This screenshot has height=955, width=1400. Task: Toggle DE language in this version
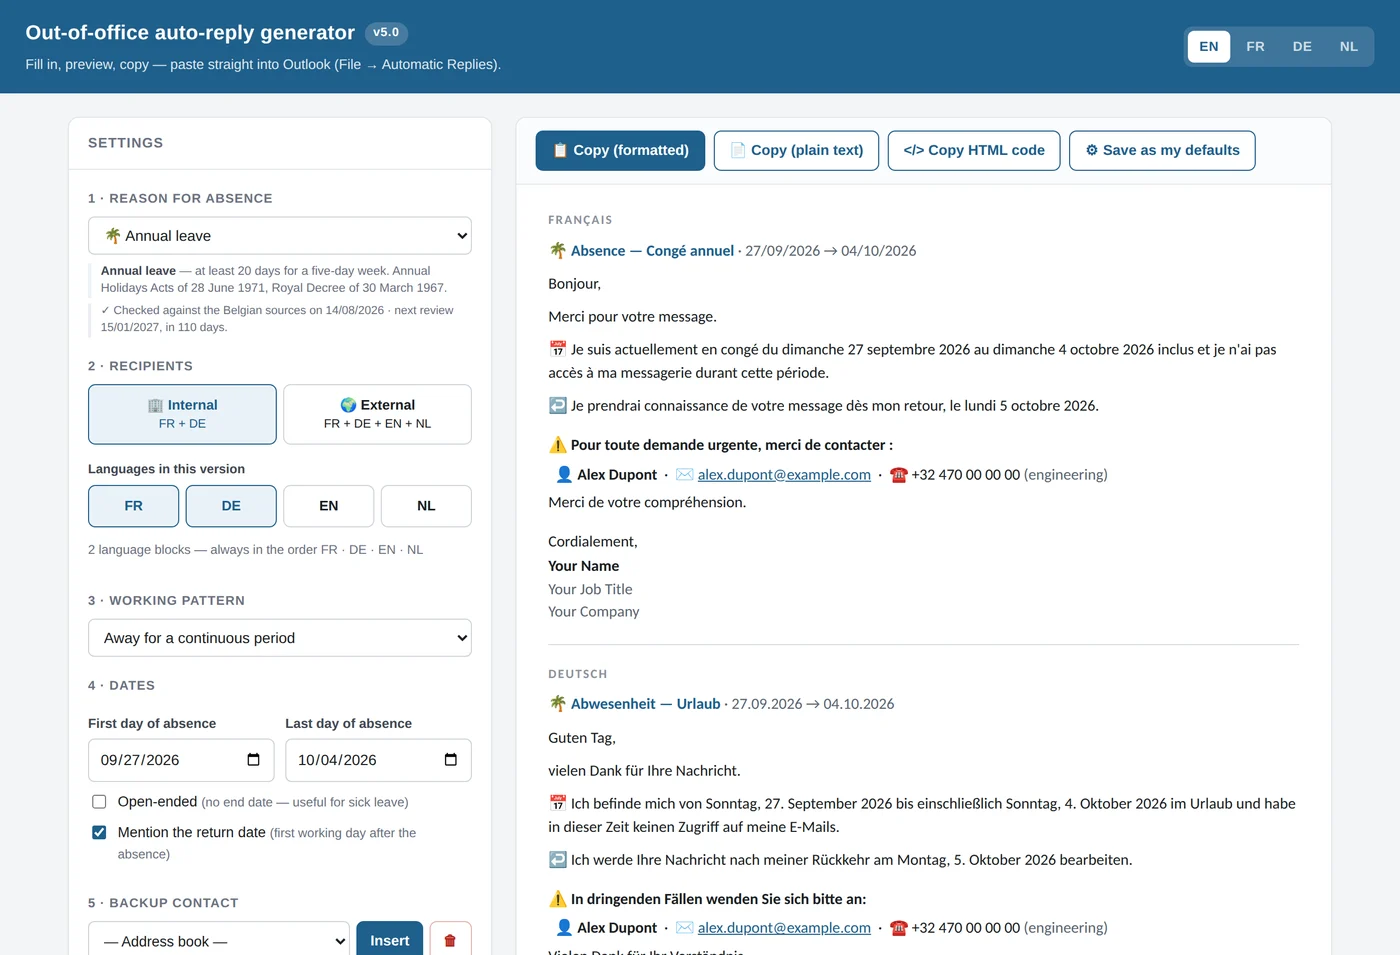[x=231, y=506]
